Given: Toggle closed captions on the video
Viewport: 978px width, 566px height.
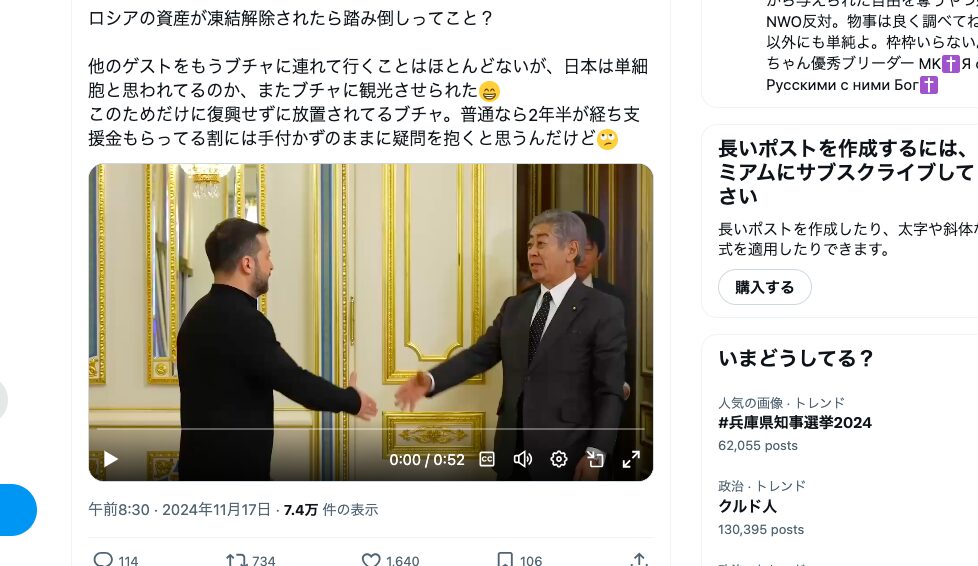Looking at the screenshot, I should (x=487, y=460).
